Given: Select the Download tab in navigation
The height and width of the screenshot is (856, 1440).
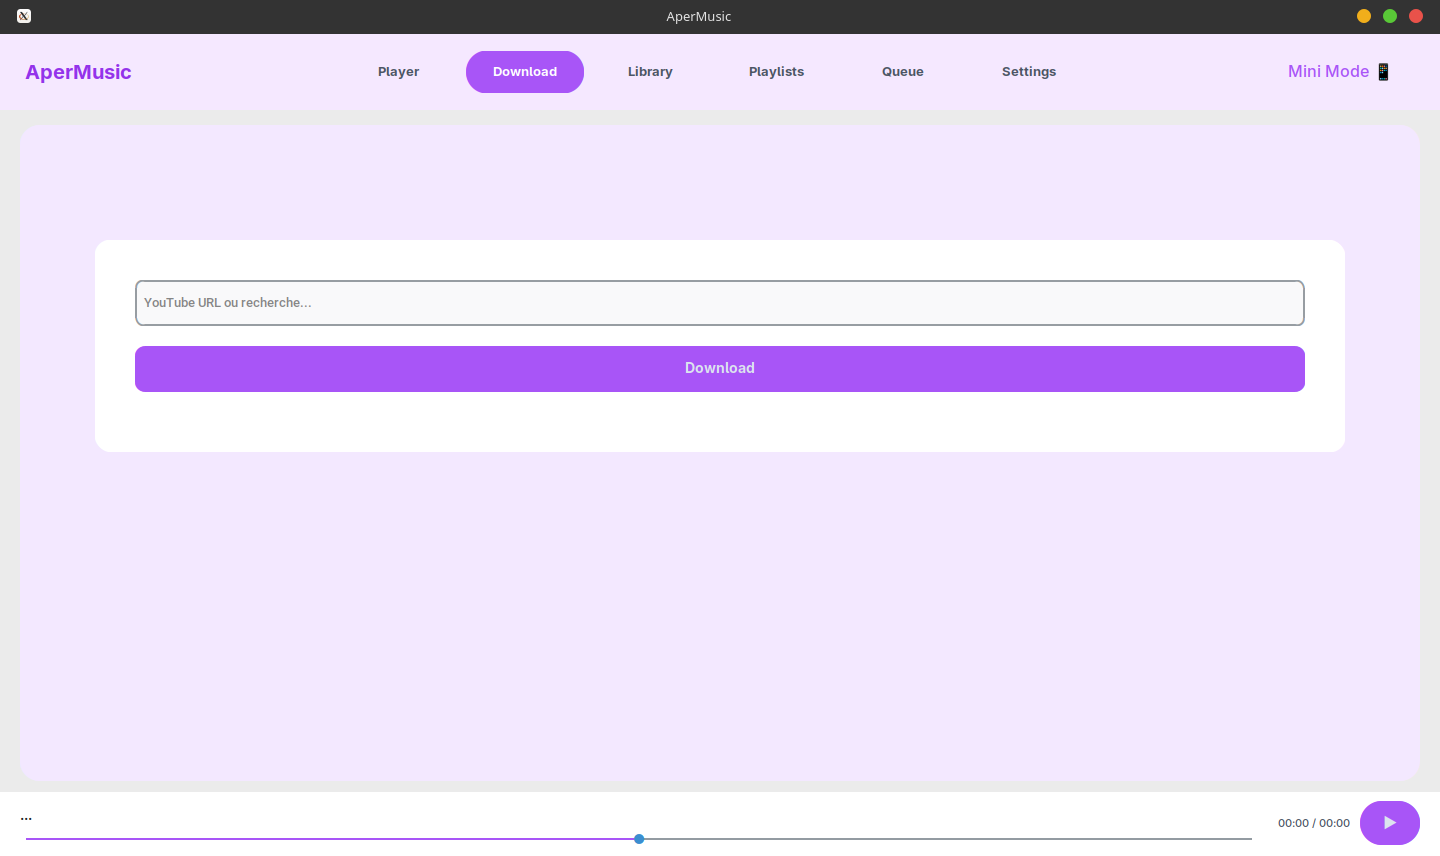Looking at the screenshot, I should [x=525, y=72].
